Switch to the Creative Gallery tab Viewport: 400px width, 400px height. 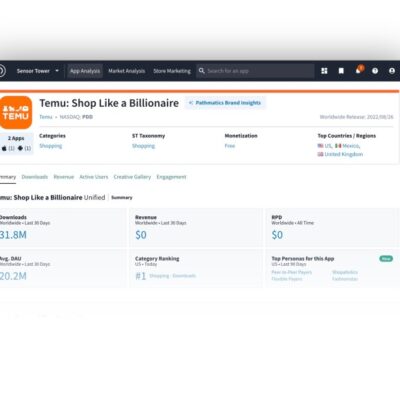tap(132, 177)
